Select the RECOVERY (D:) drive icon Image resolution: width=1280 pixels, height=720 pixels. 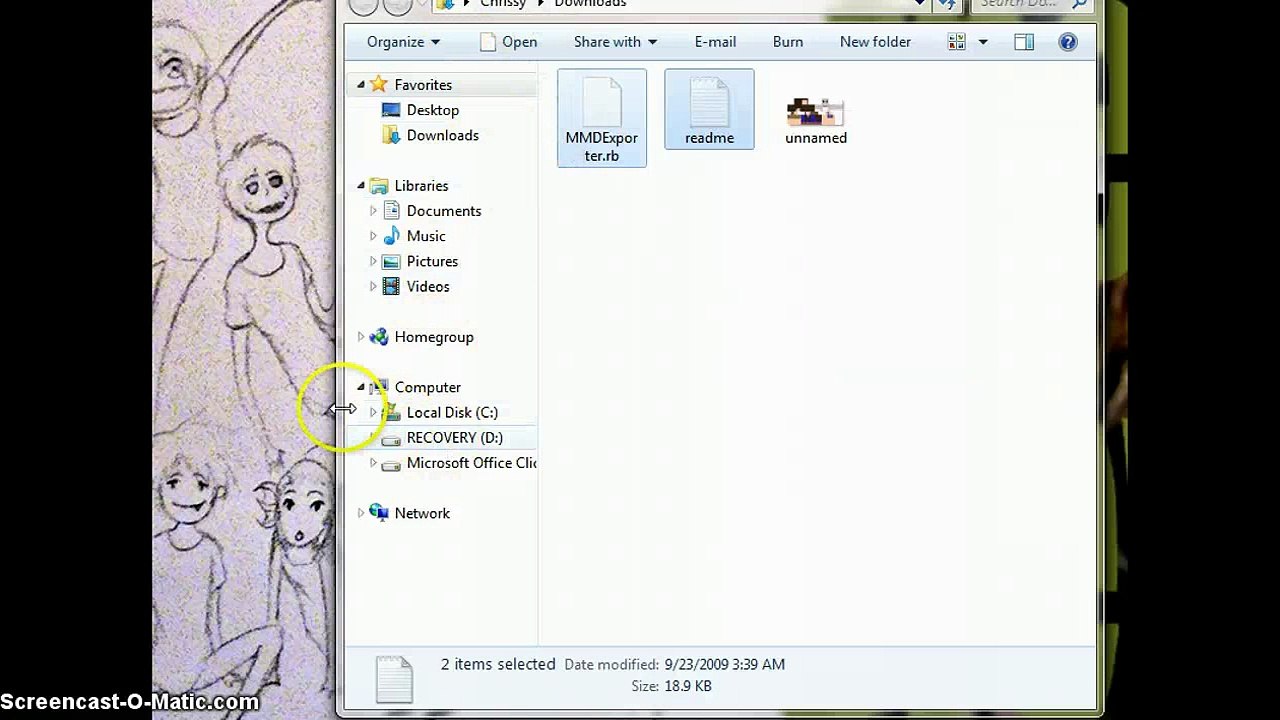391,438
